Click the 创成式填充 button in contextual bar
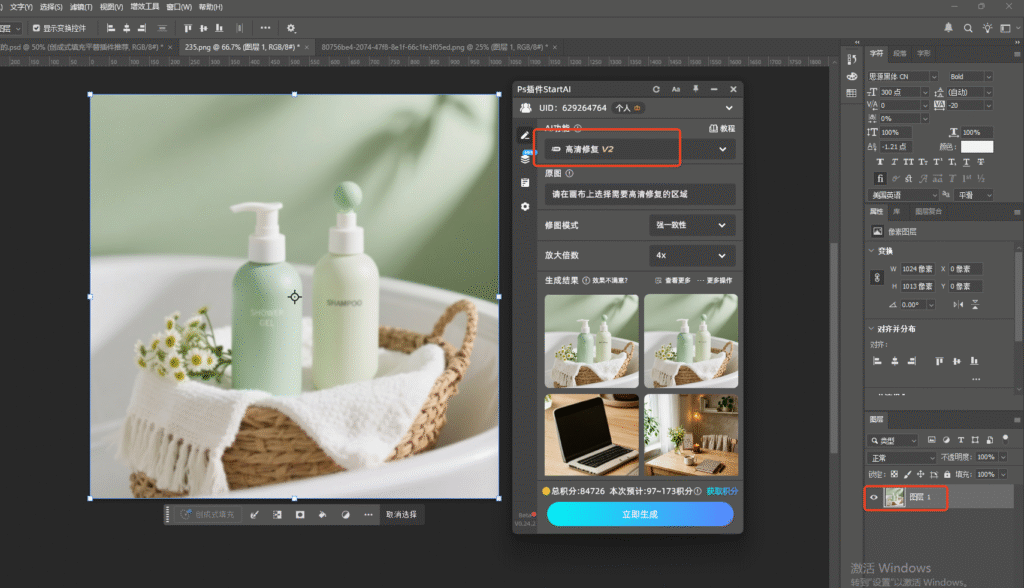The height and width of the screenshot is (588, 1024). 208,515
